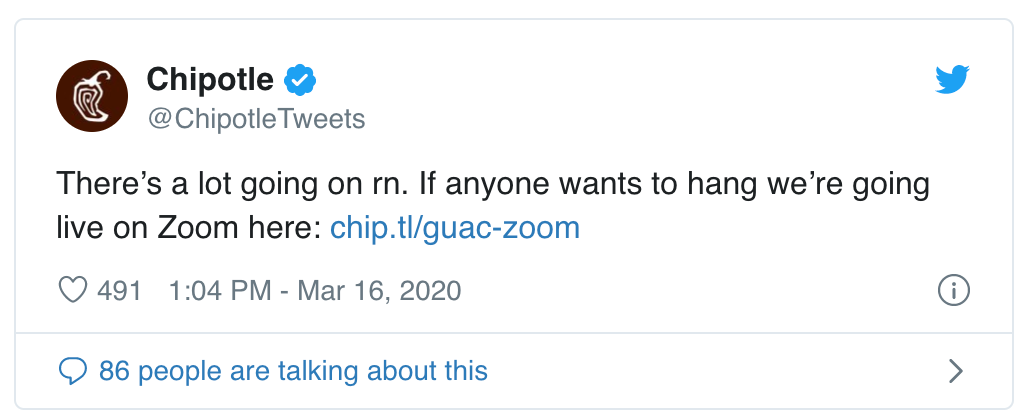Click the 491 likes count
The image size is (1024, 420).
120,290
